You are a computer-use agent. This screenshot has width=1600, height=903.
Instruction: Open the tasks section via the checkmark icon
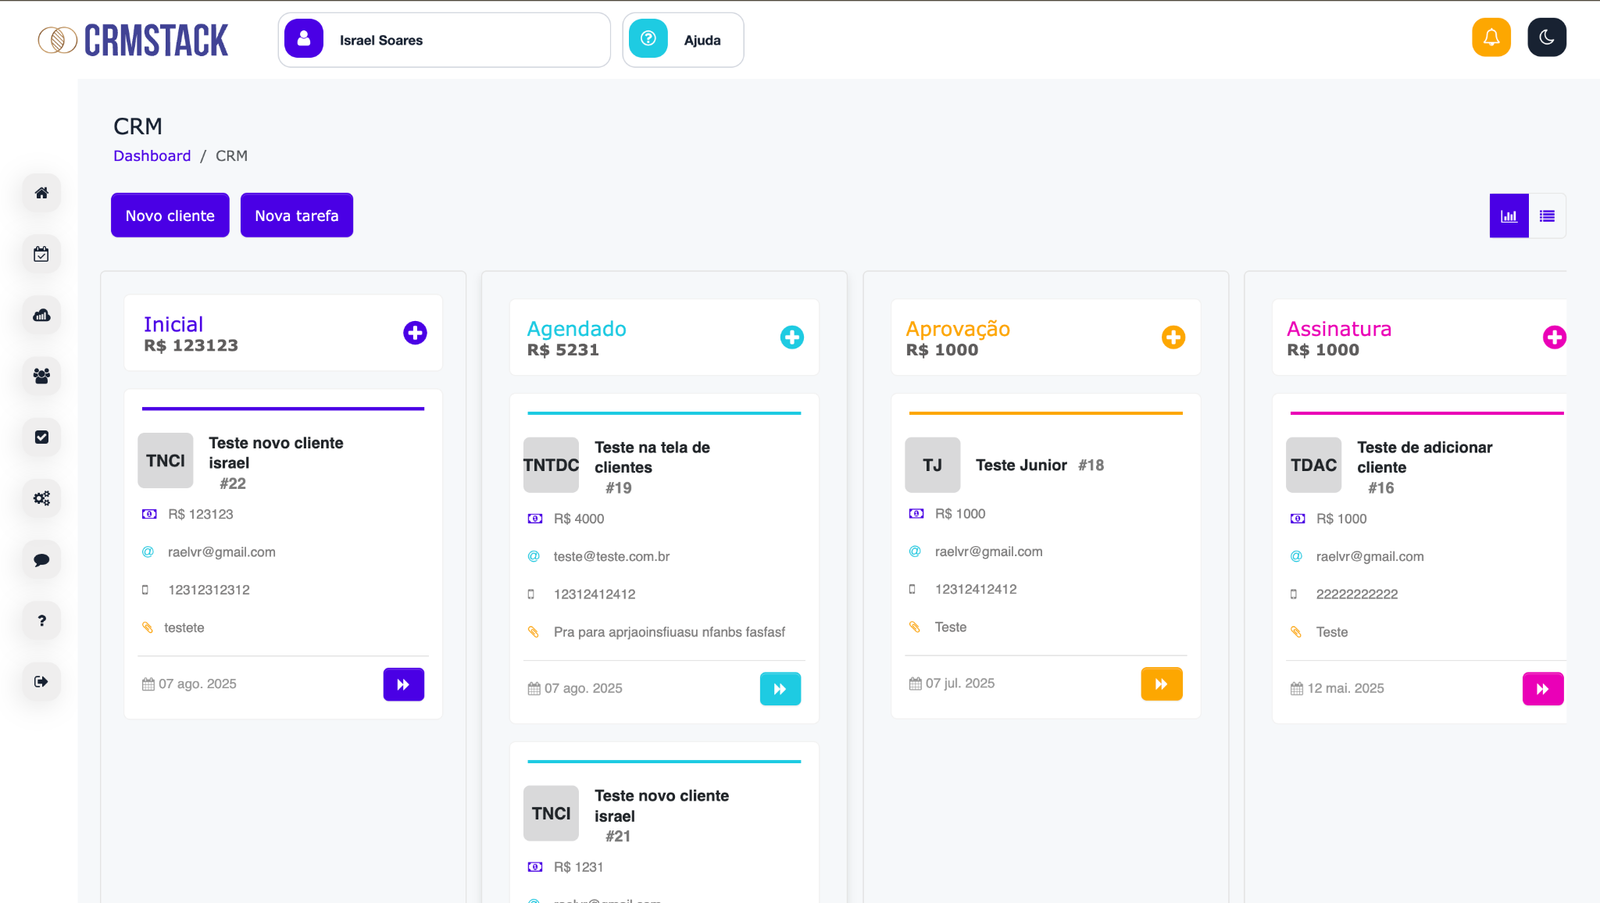click(x=40, y=437)
